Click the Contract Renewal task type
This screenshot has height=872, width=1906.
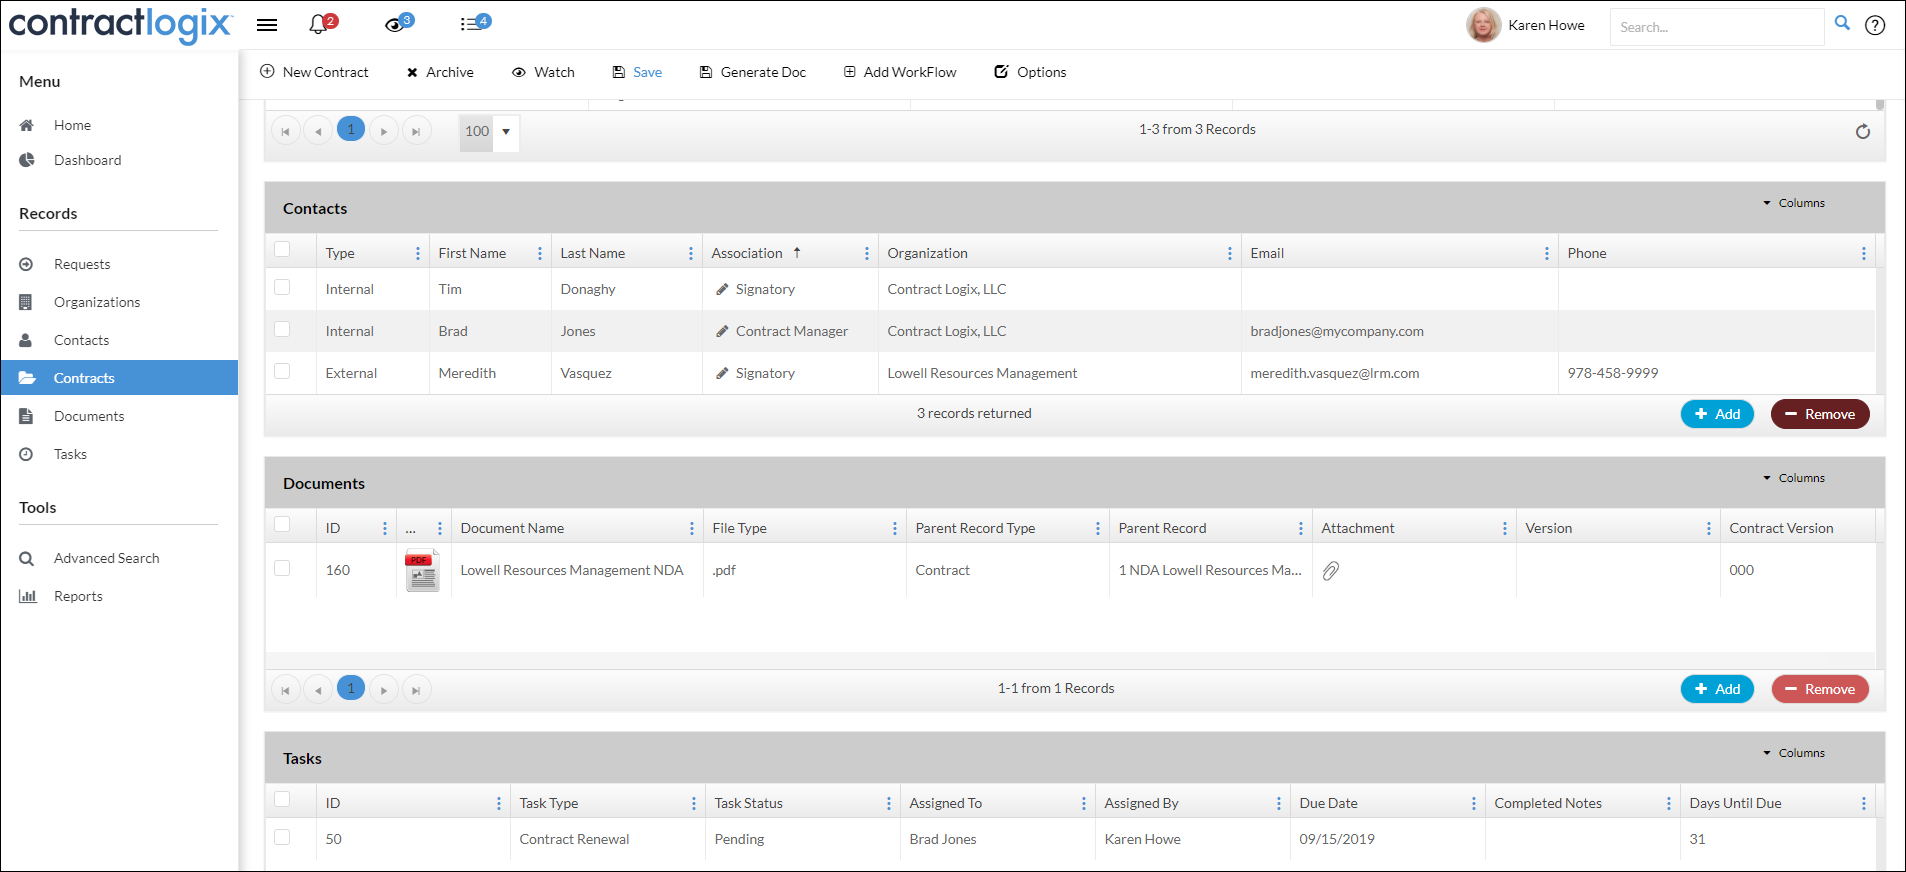[574, 839]
